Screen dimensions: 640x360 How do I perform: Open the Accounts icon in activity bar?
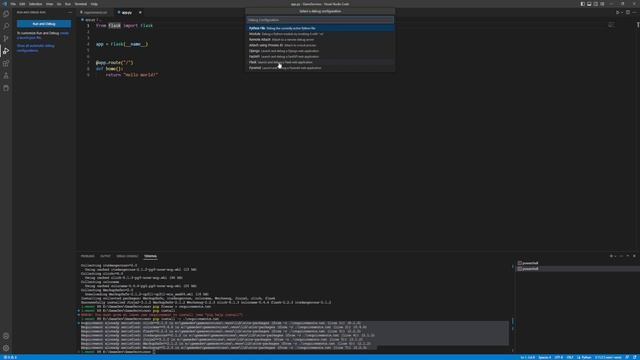pos(6,336)
